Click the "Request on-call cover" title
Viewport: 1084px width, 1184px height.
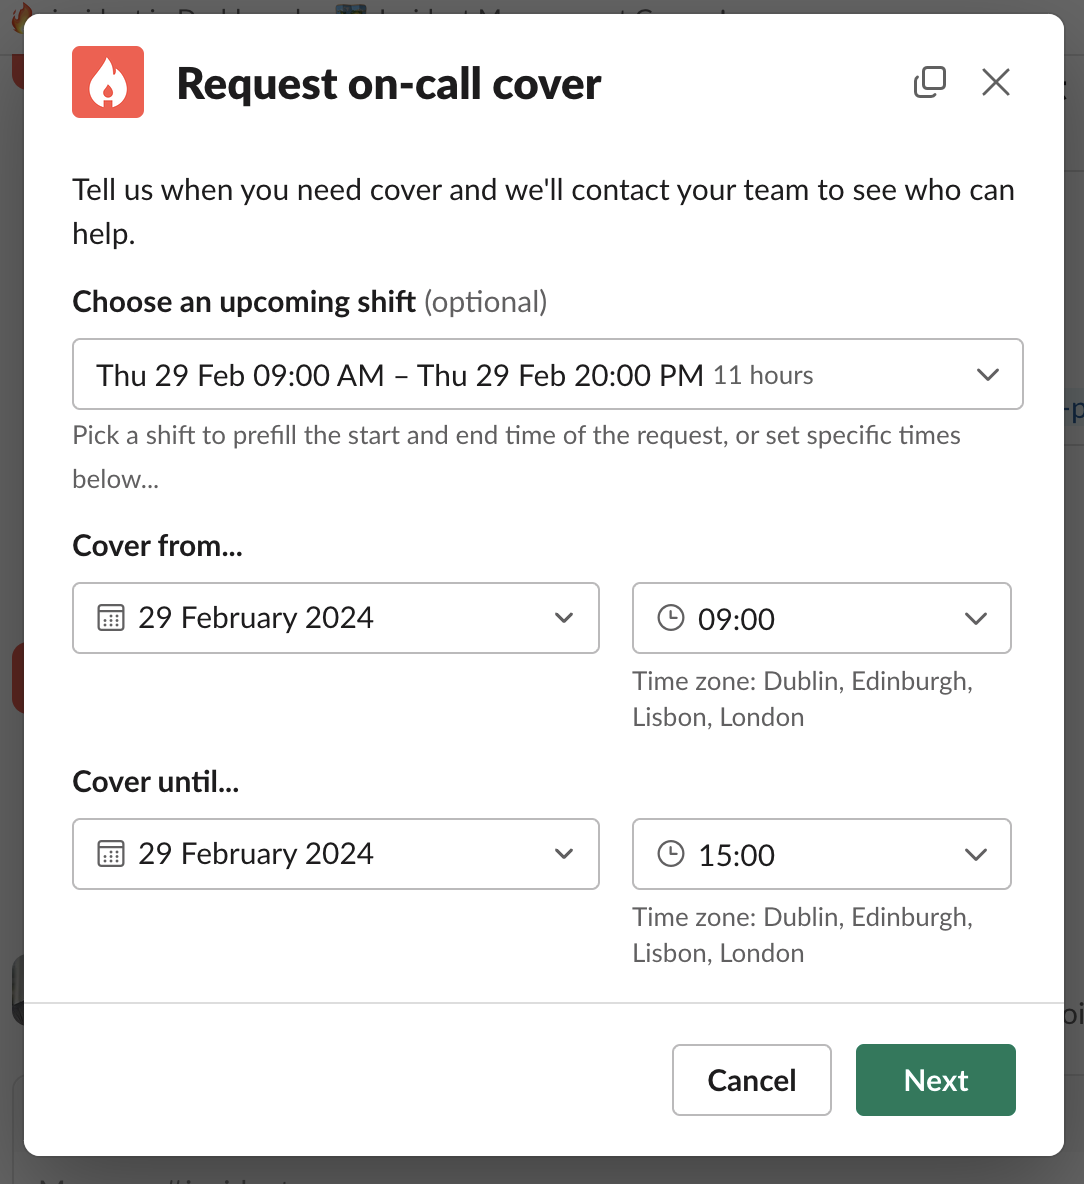(389, 84)
